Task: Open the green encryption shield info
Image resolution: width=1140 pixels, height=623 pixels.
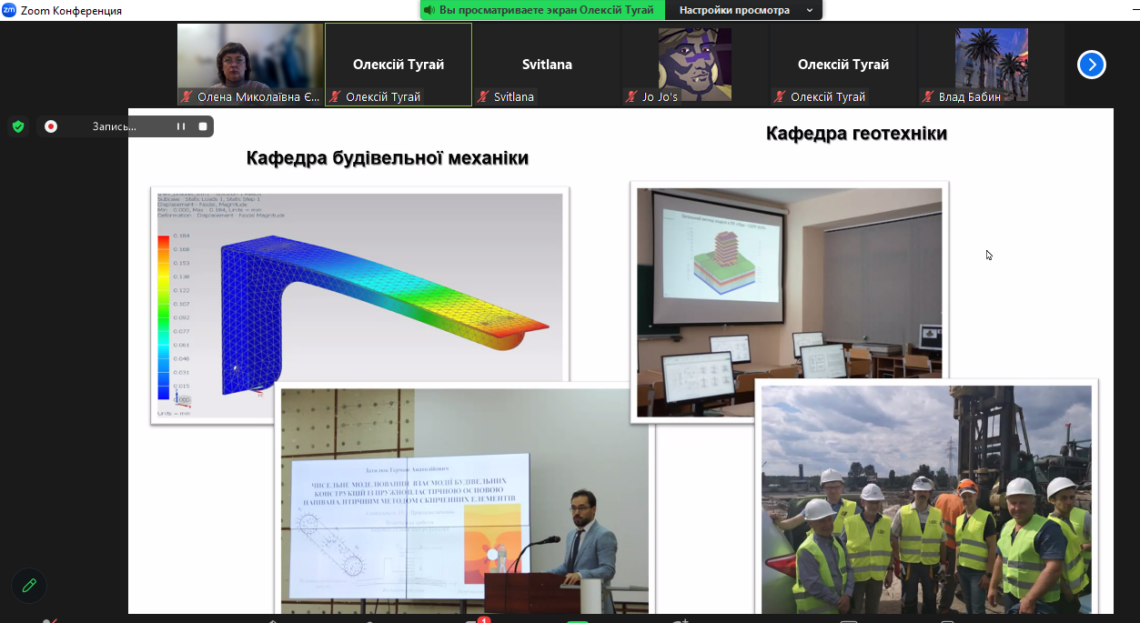Action: click(18, 126)
